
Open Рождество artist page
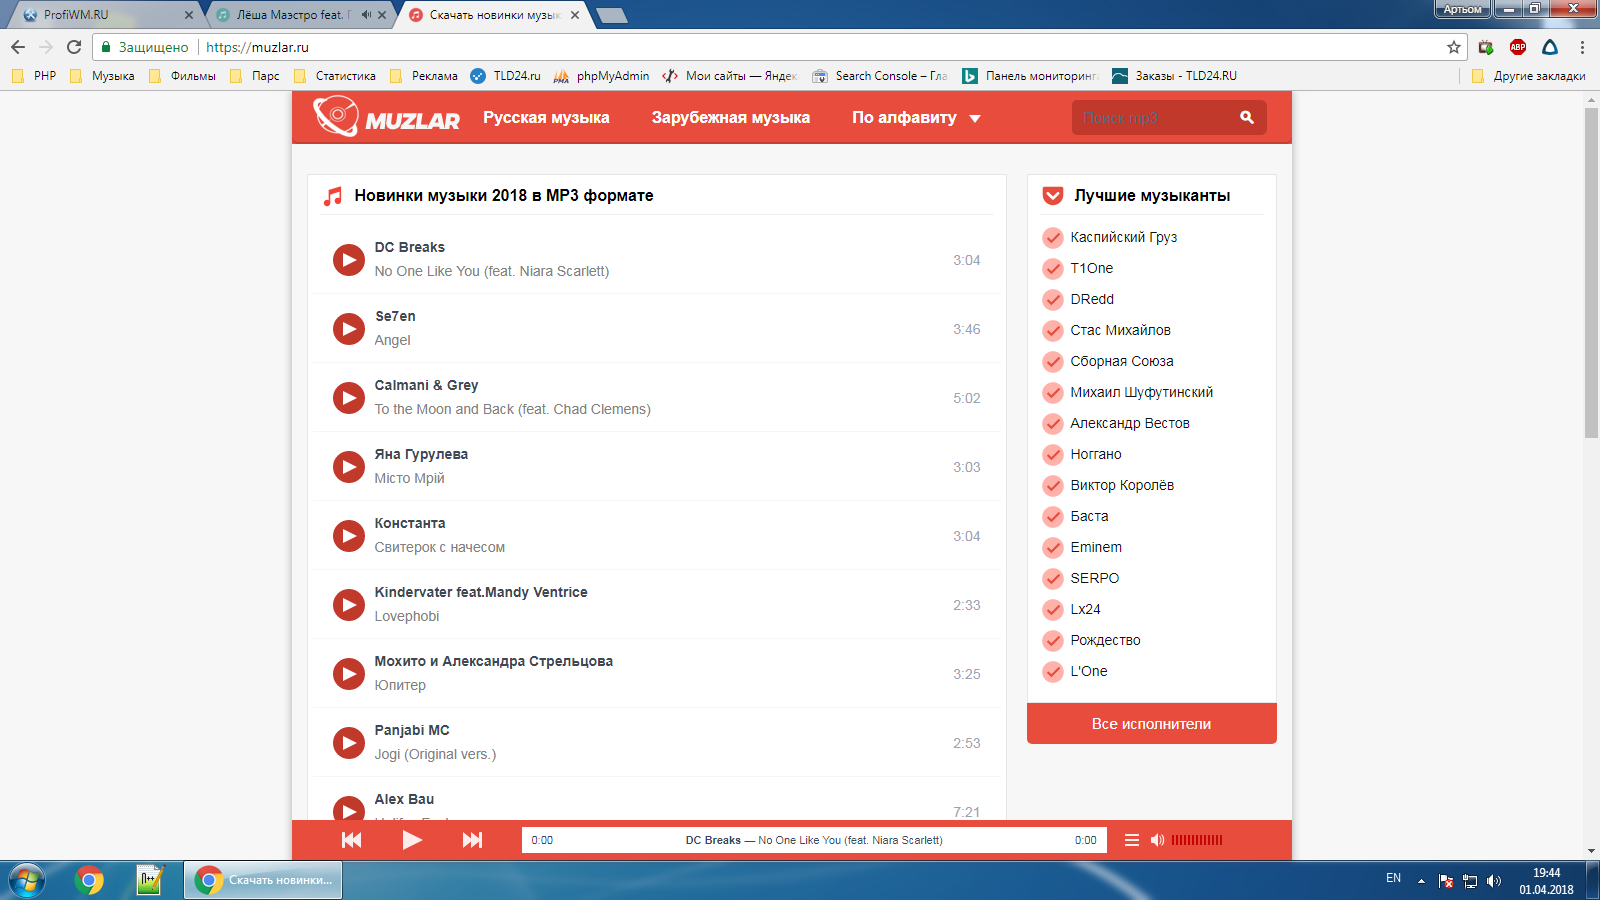click(1105, 640)
